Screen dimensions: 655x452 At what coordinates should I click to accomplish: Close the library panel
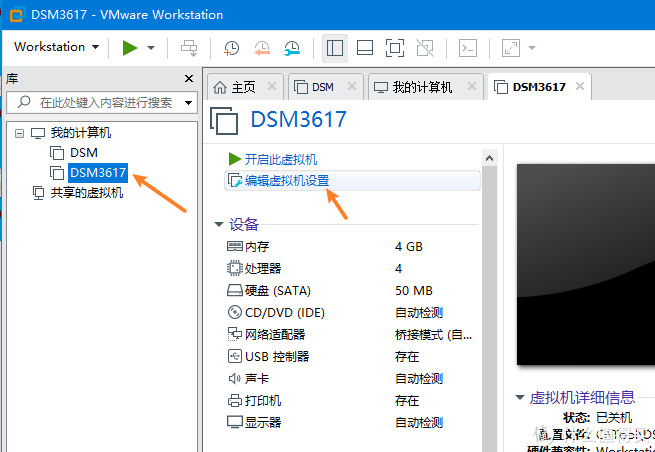click(x=189, y=79)
